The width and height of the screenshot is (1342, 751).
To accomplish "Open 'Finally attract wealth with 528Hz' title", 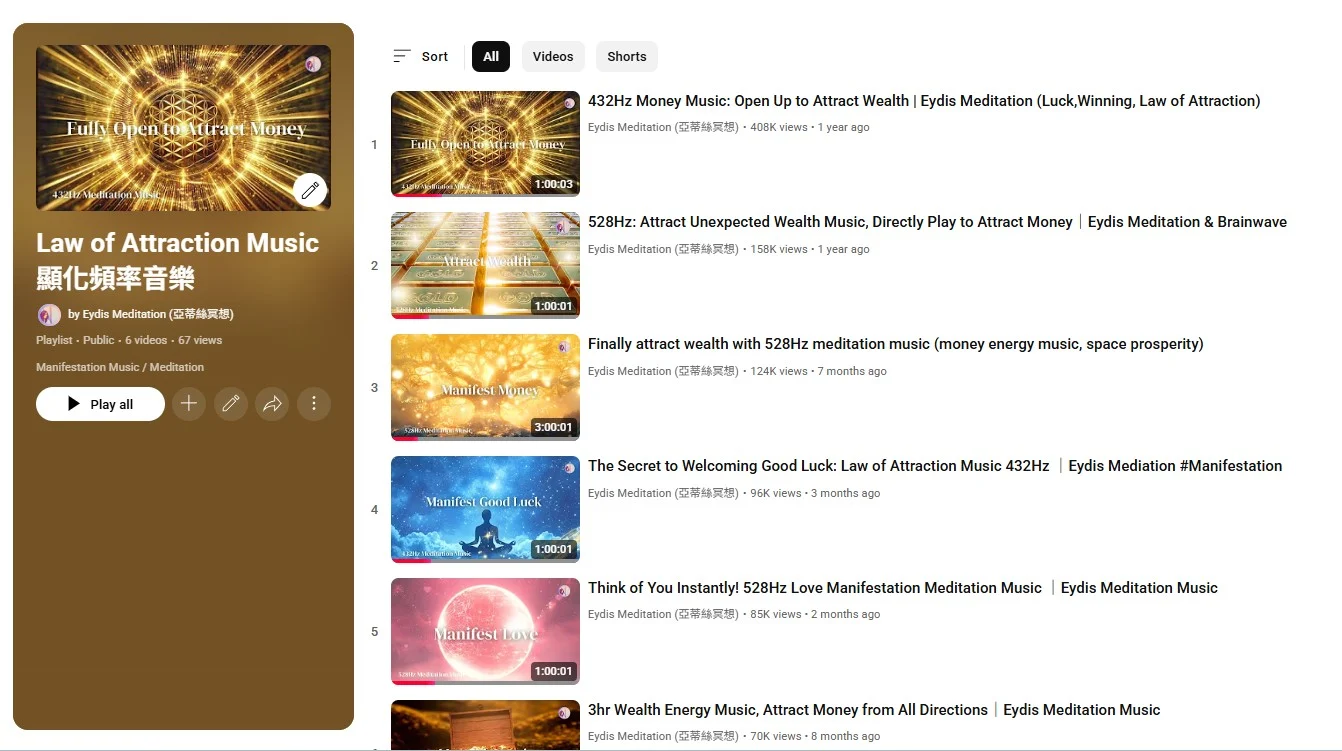I will coord(896,344).
